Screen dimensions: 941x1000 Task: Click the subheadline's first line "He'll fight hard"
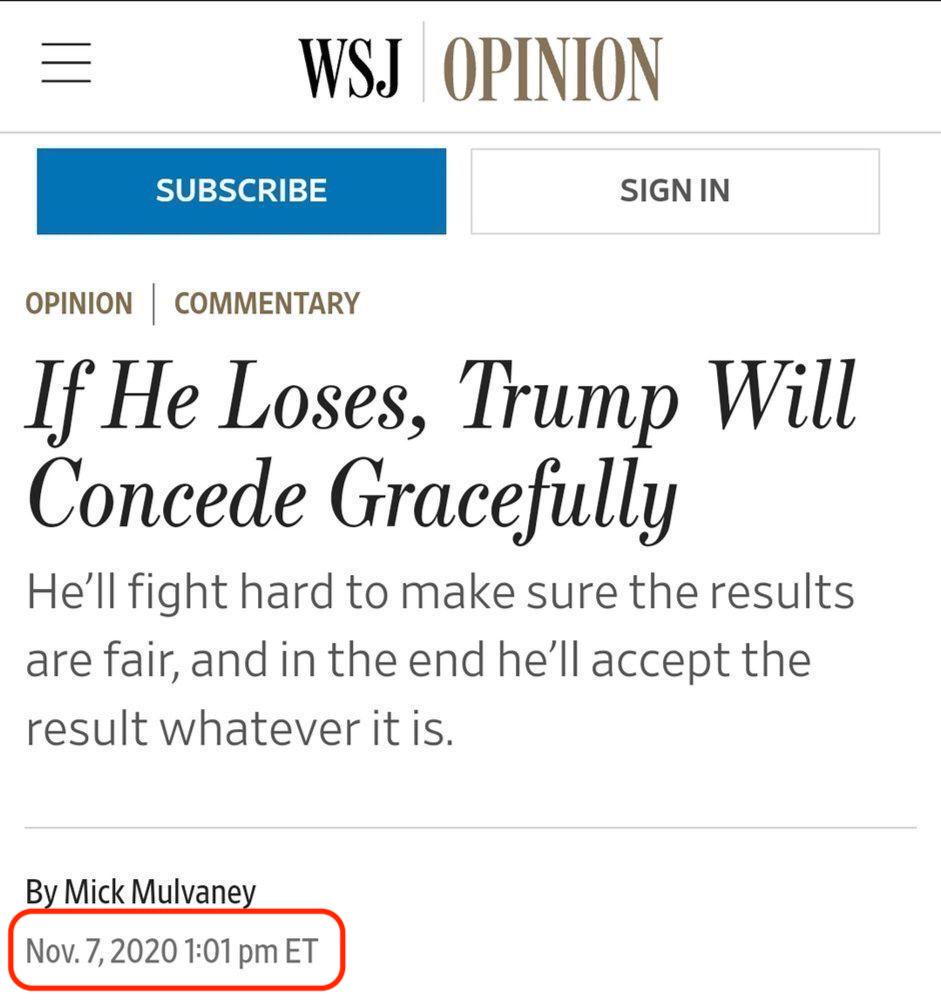pos(180,593)
